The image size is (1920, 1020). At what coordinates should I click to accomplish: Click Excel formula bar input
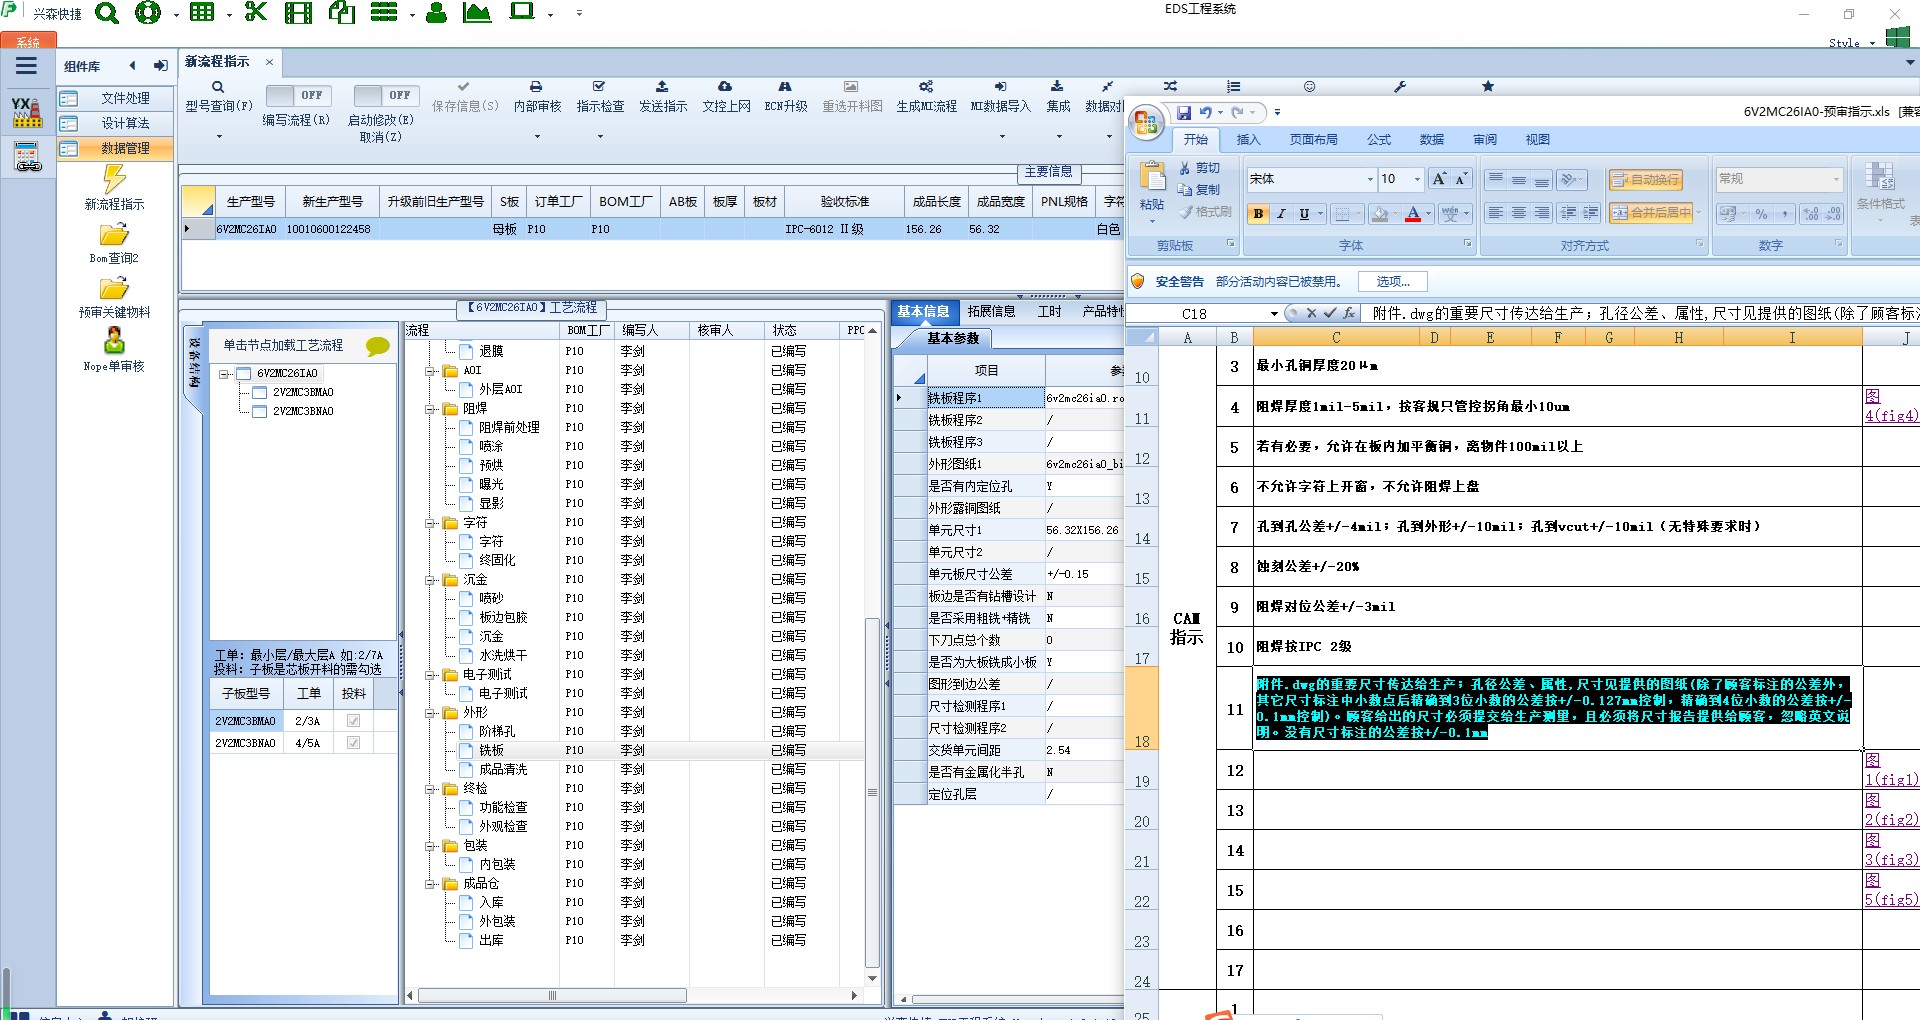(x=1642, y=314)
